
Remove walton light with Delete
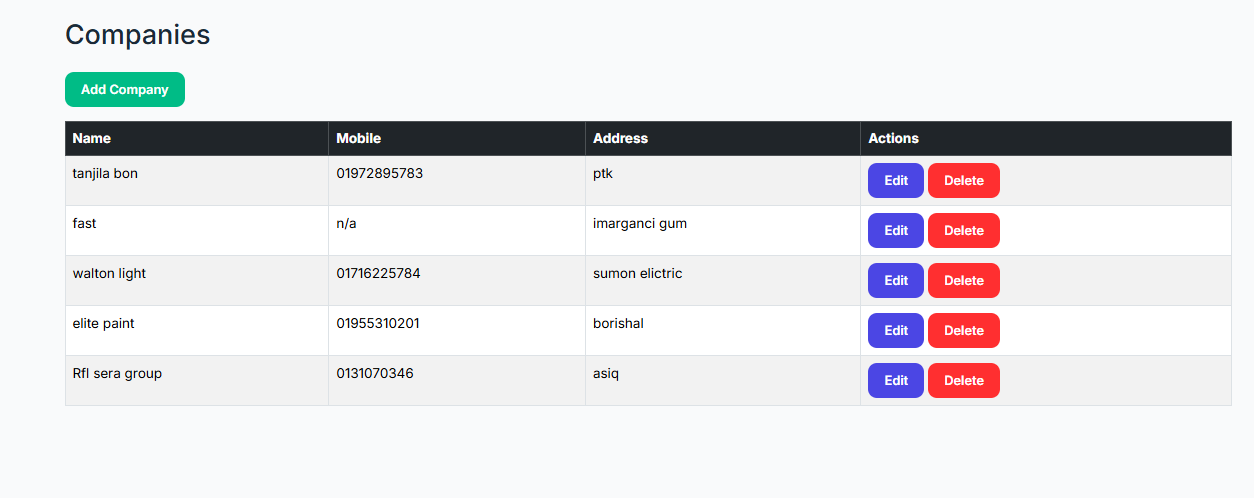pyautogui.click(x=963, y=281)
